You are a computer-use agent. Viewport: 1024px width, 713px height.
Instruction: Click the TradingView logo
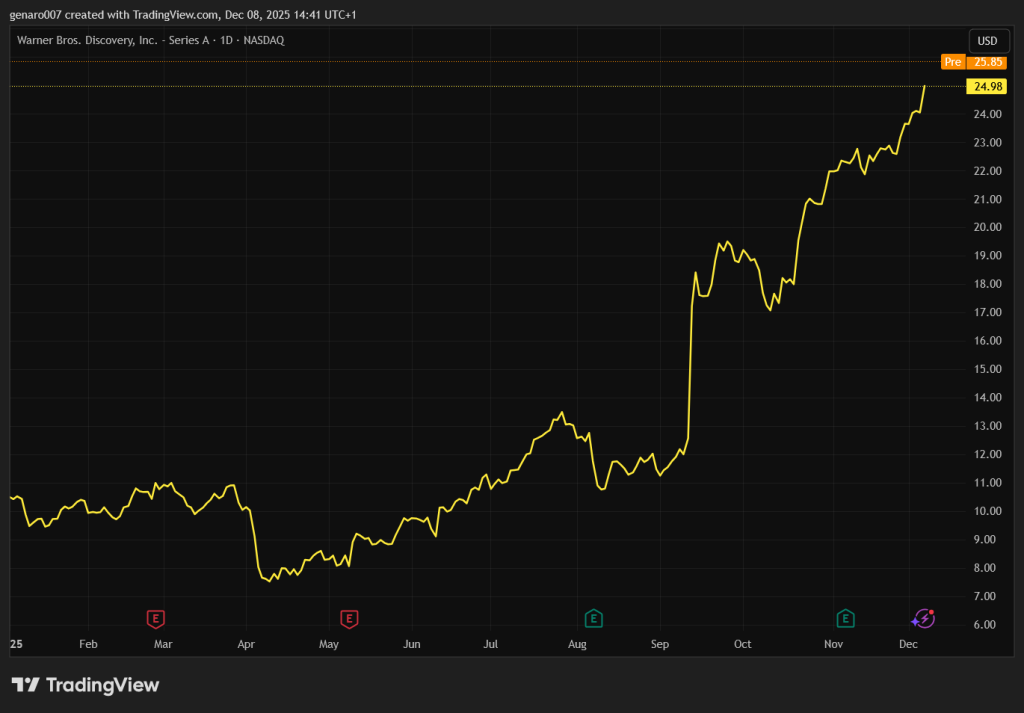[85, 685]
